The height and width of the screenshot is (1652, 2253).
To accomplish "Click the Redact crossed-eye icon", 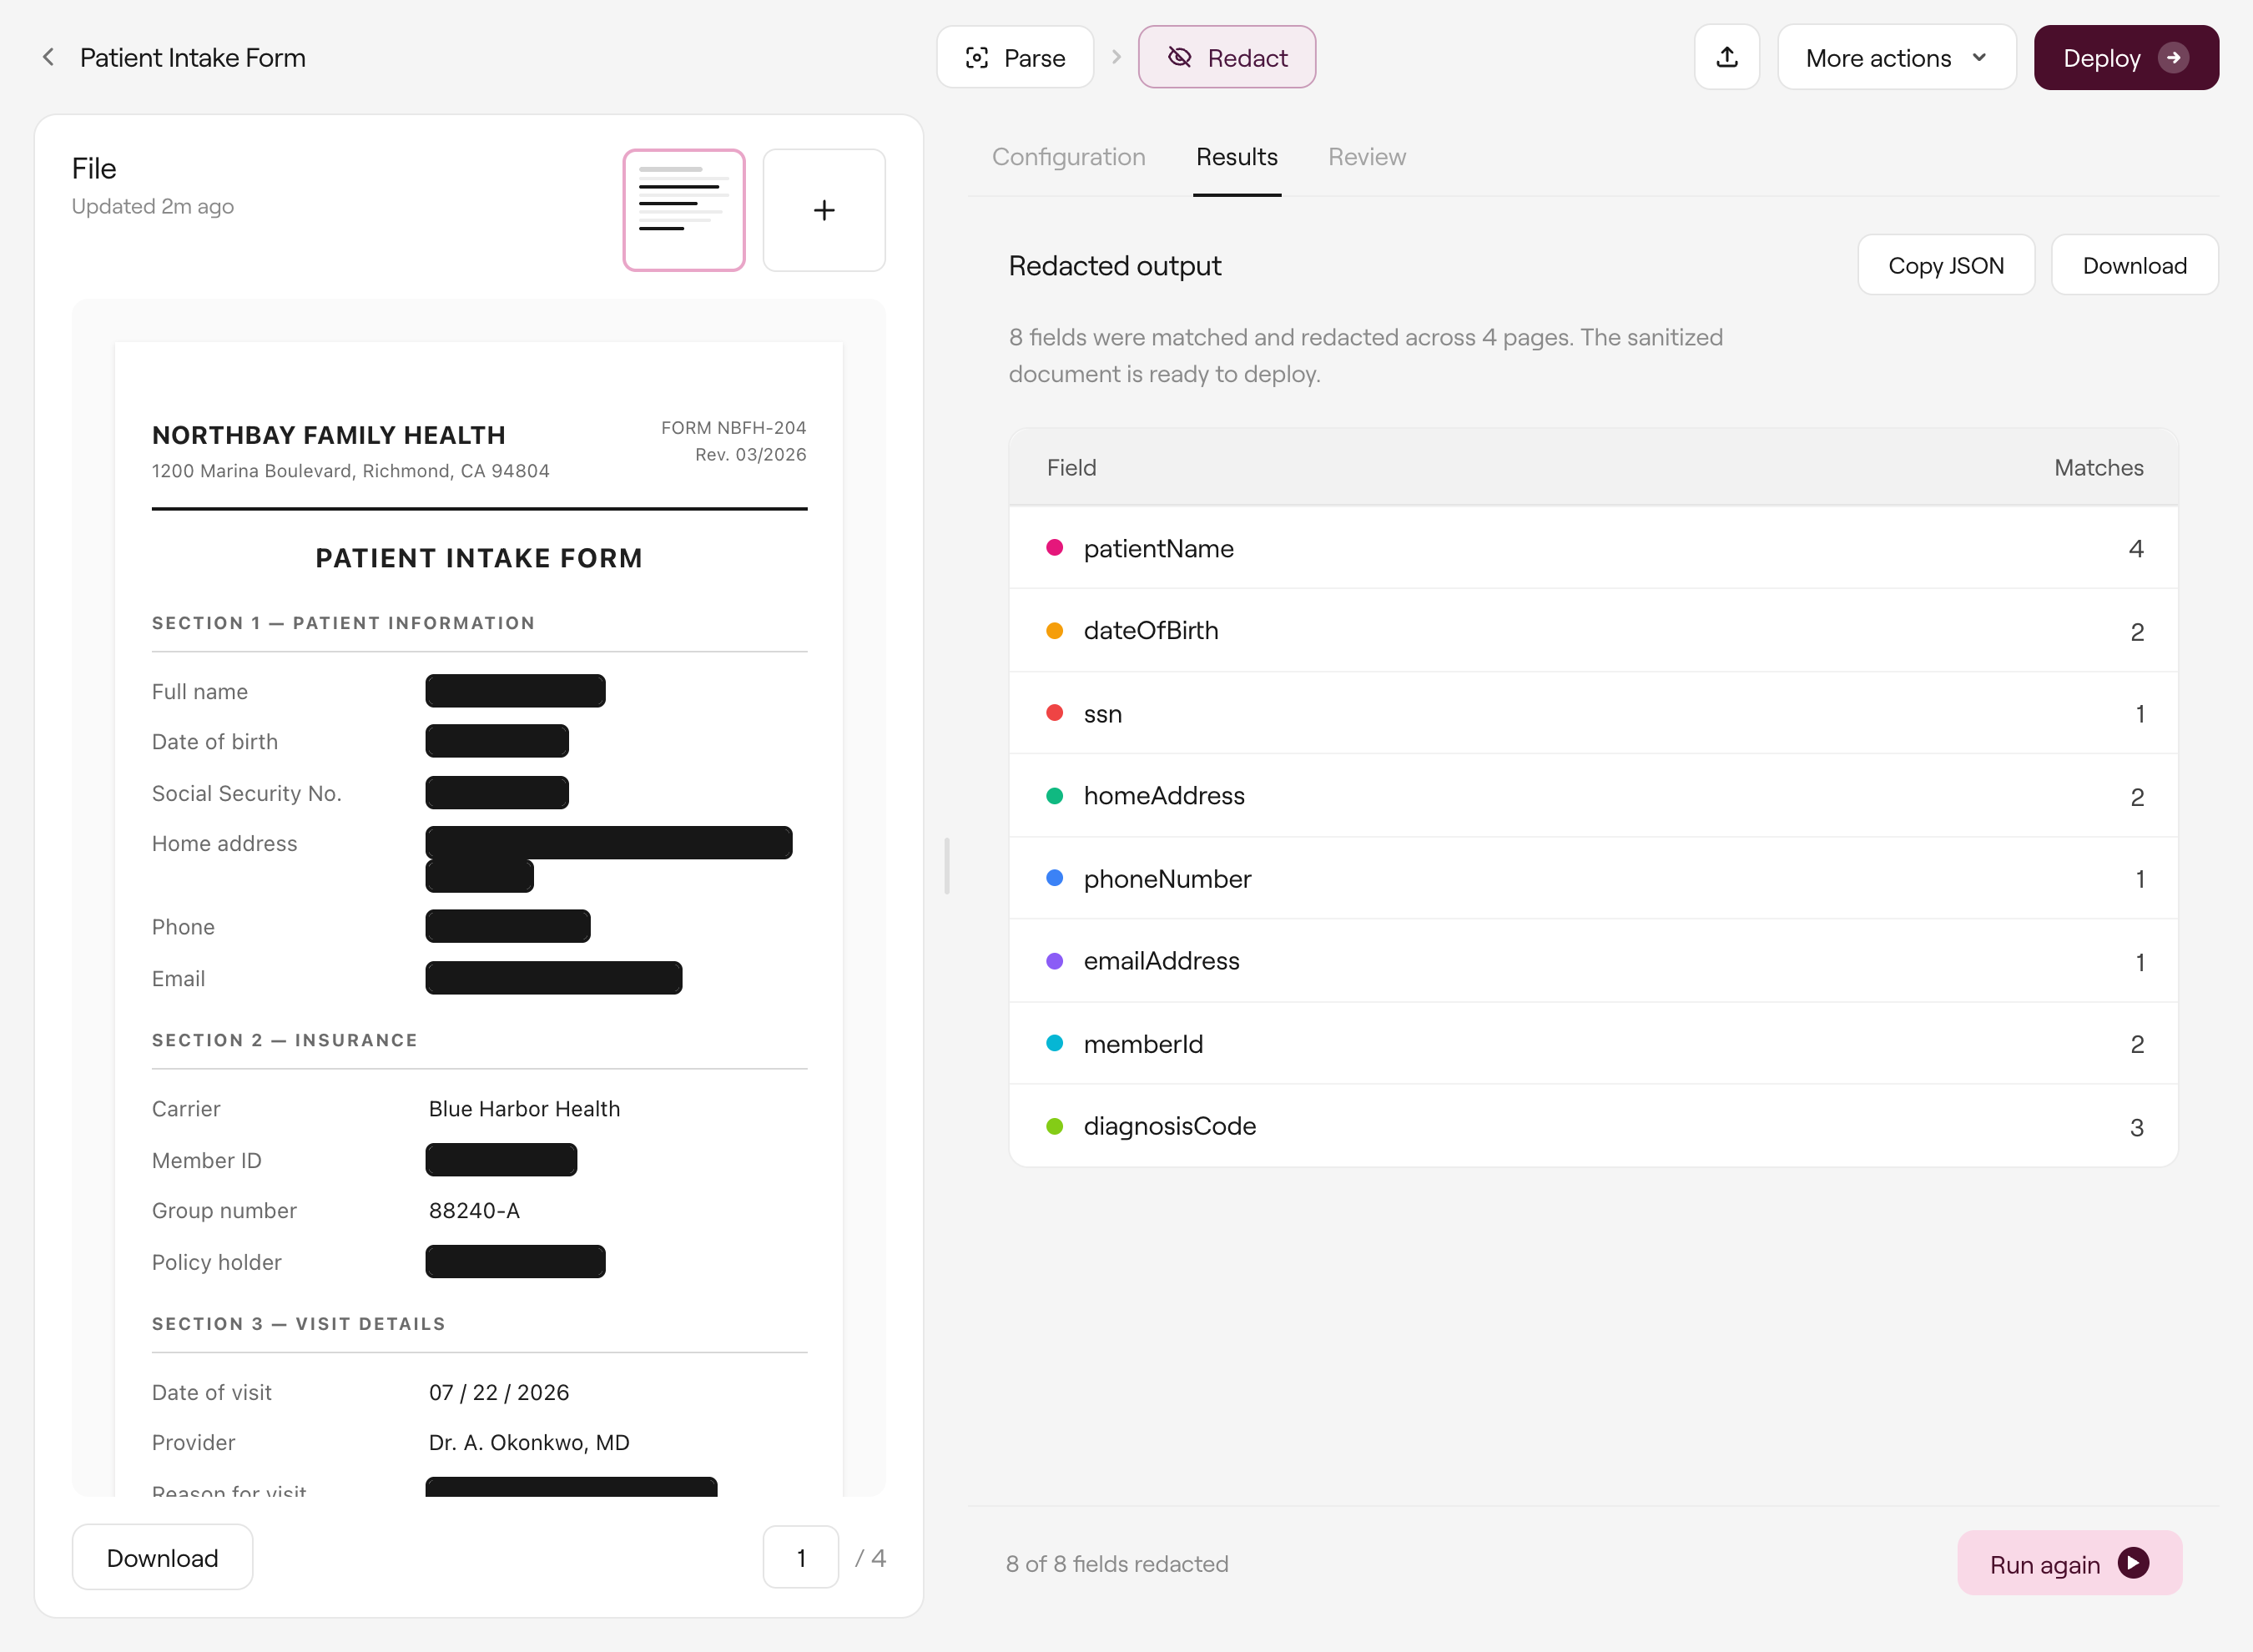I will [x=1180, y=57].
